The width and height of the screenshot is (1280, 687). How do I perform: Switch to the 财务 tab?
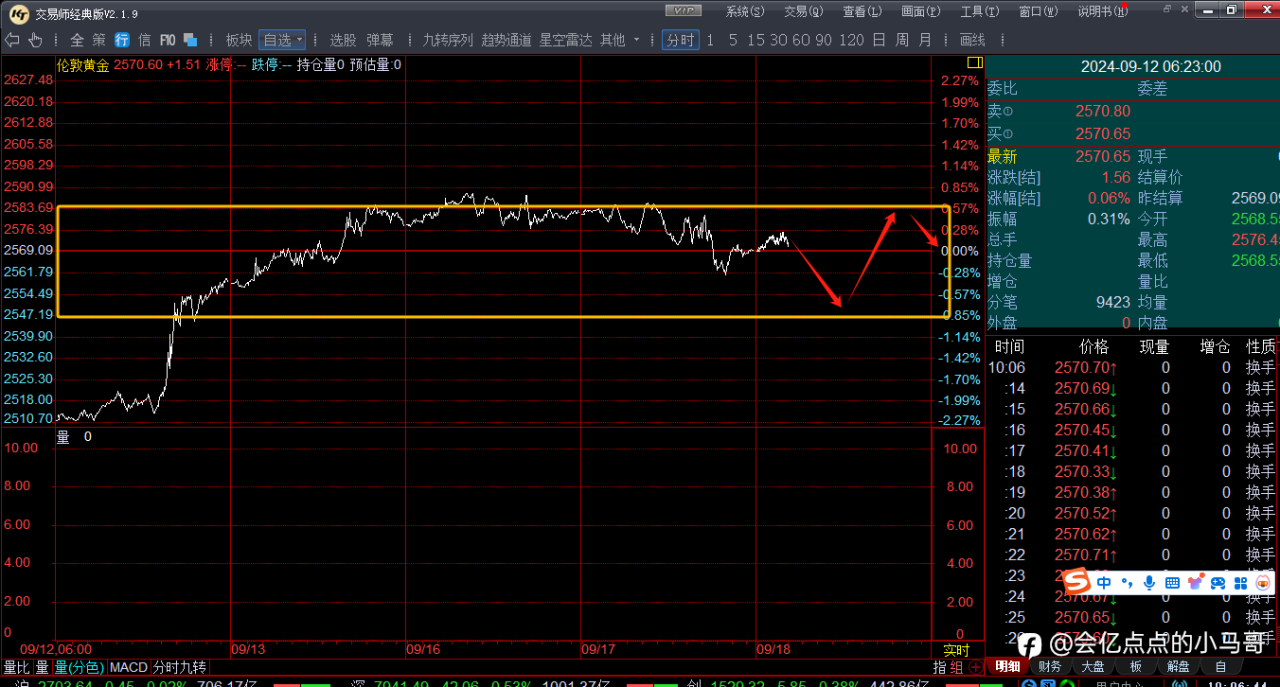[x=1049, y=667]
